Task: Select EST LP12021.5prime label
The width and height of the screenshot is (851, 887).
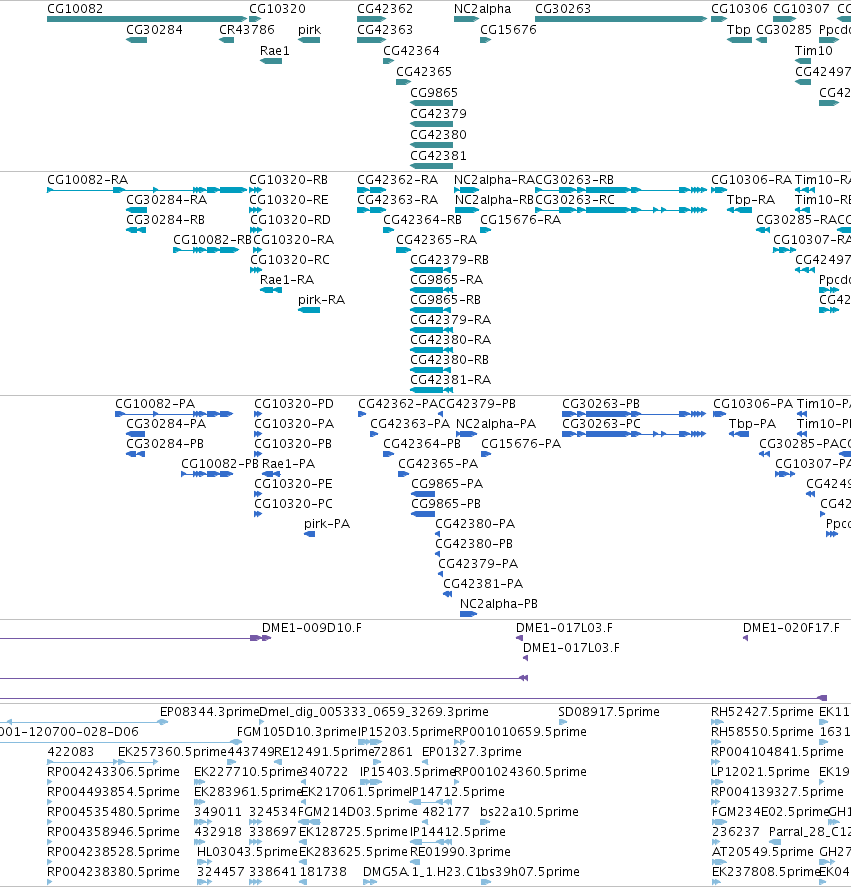Action: 760,772
